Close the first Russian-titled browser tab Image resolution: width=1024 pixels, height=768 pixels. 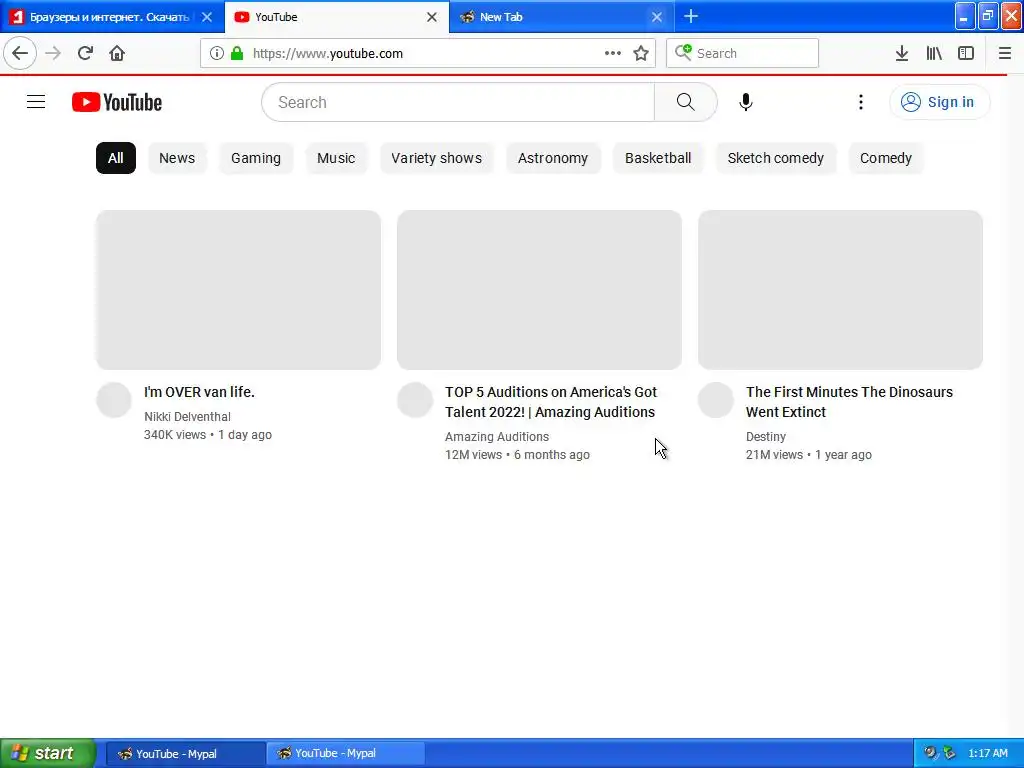pos(207,17)
